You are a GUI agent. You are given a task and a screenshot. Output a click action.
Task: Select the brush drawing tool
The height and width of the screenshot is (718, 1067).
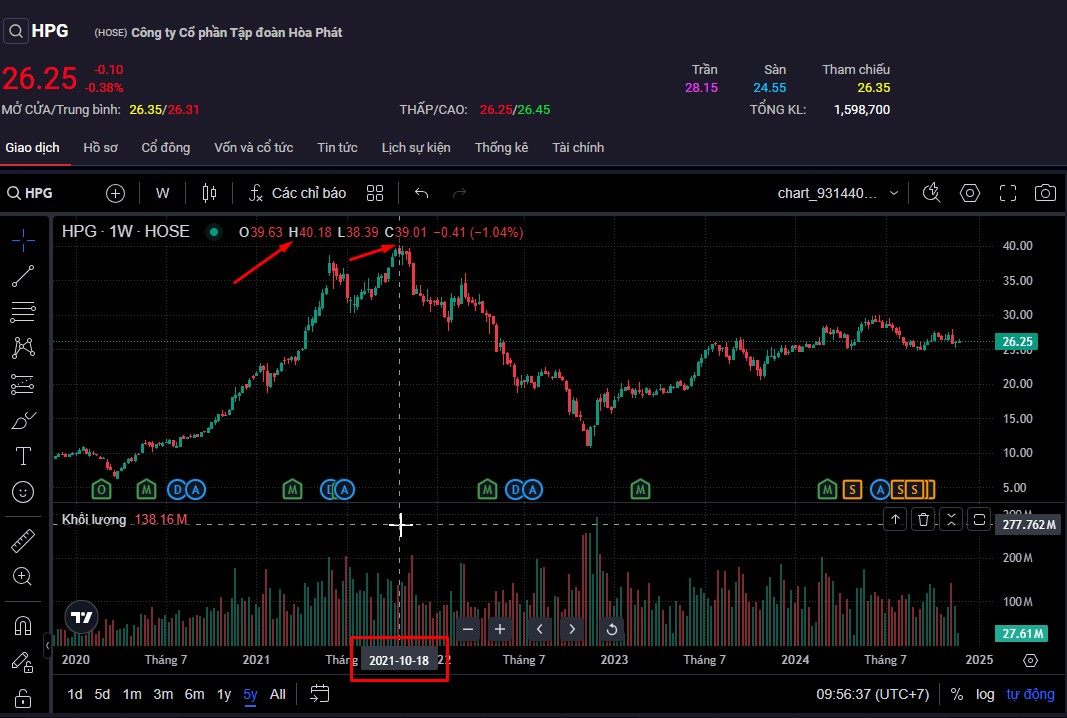pyautogui.click(x=23, y=421)
